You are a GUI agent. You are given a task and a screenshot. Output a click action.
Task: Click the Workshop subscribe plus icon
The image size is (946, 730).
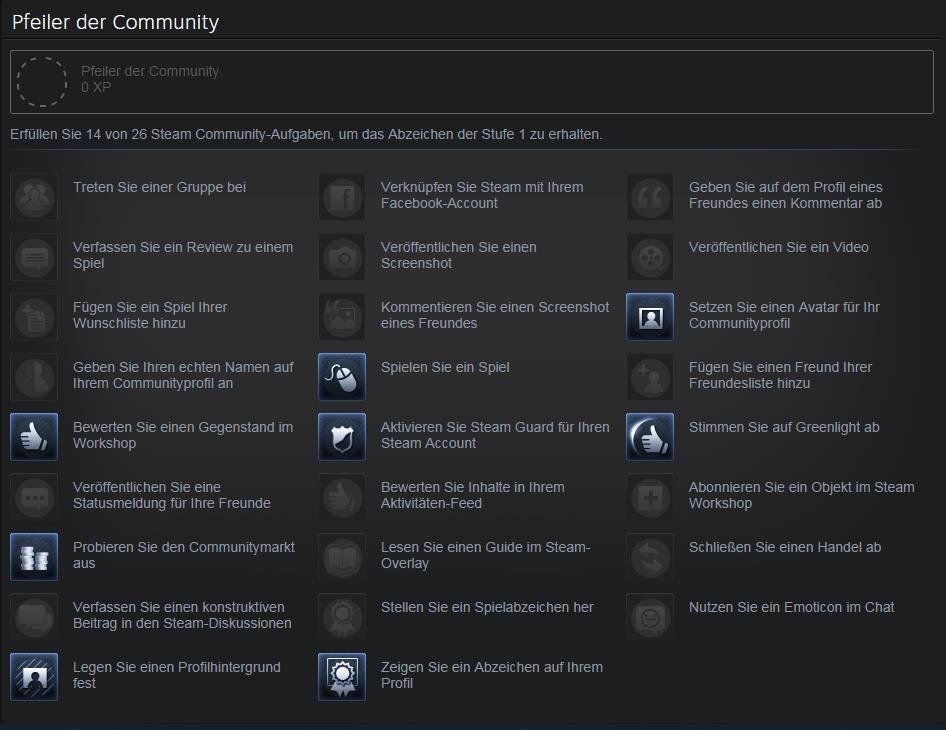point(650,497)
